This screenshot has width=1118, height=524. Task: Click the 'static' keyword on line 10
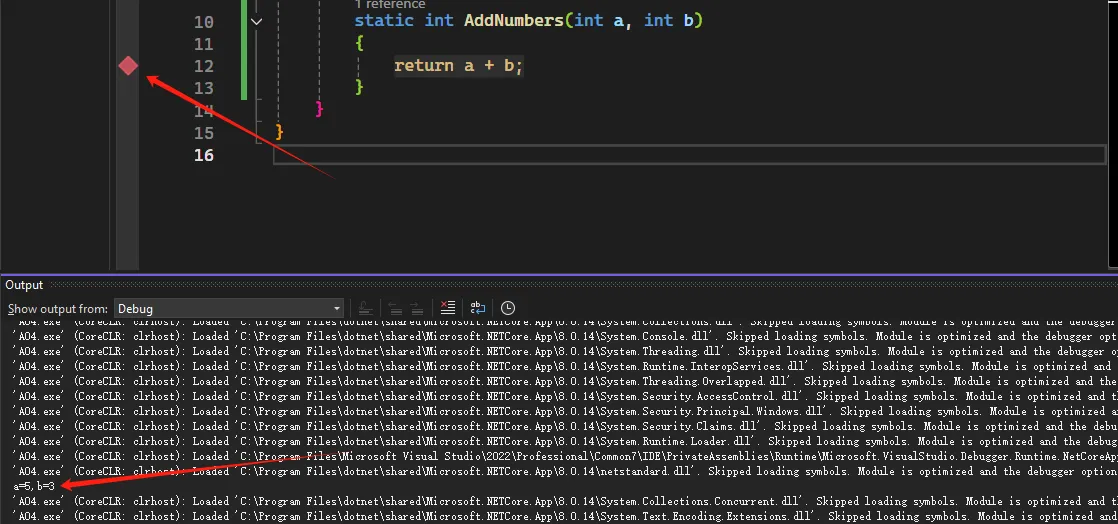point(384,21)
